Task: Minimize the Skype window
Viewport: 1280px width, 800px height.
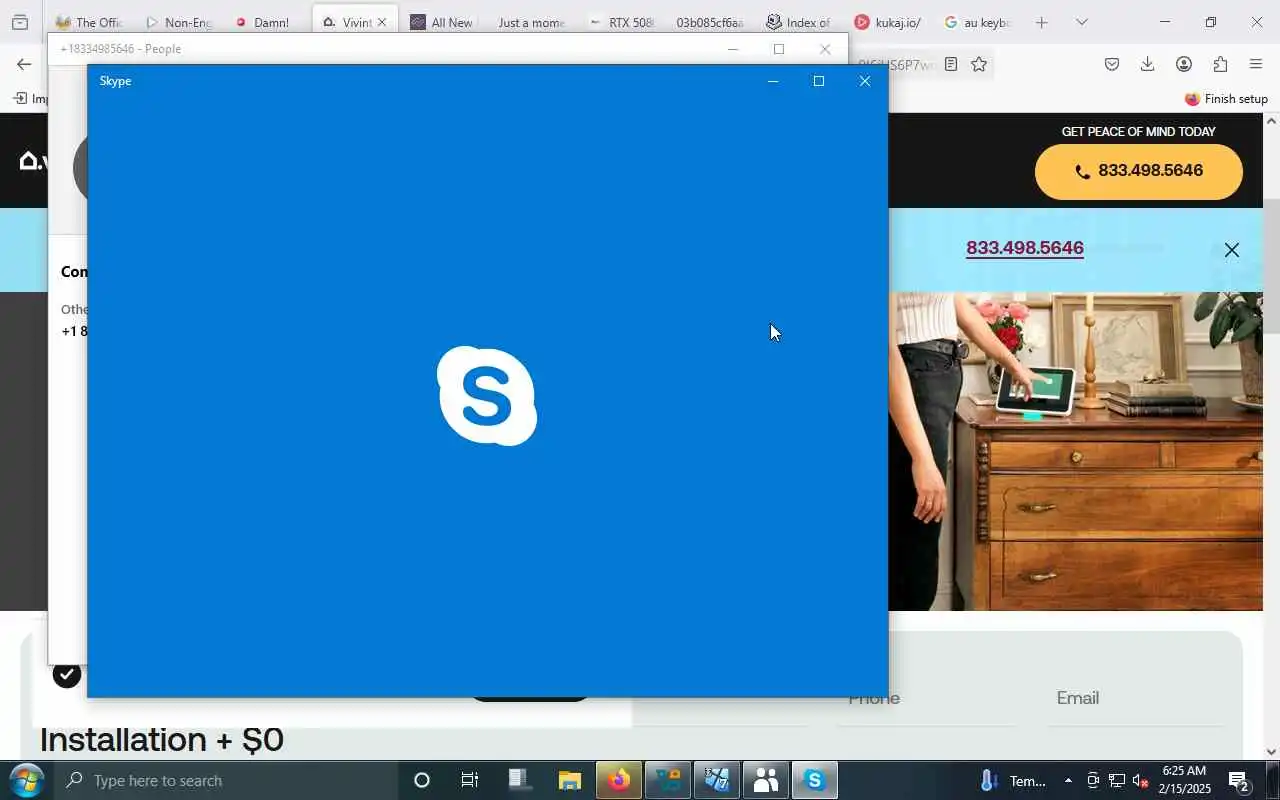Action: click(x=772, y=81)
